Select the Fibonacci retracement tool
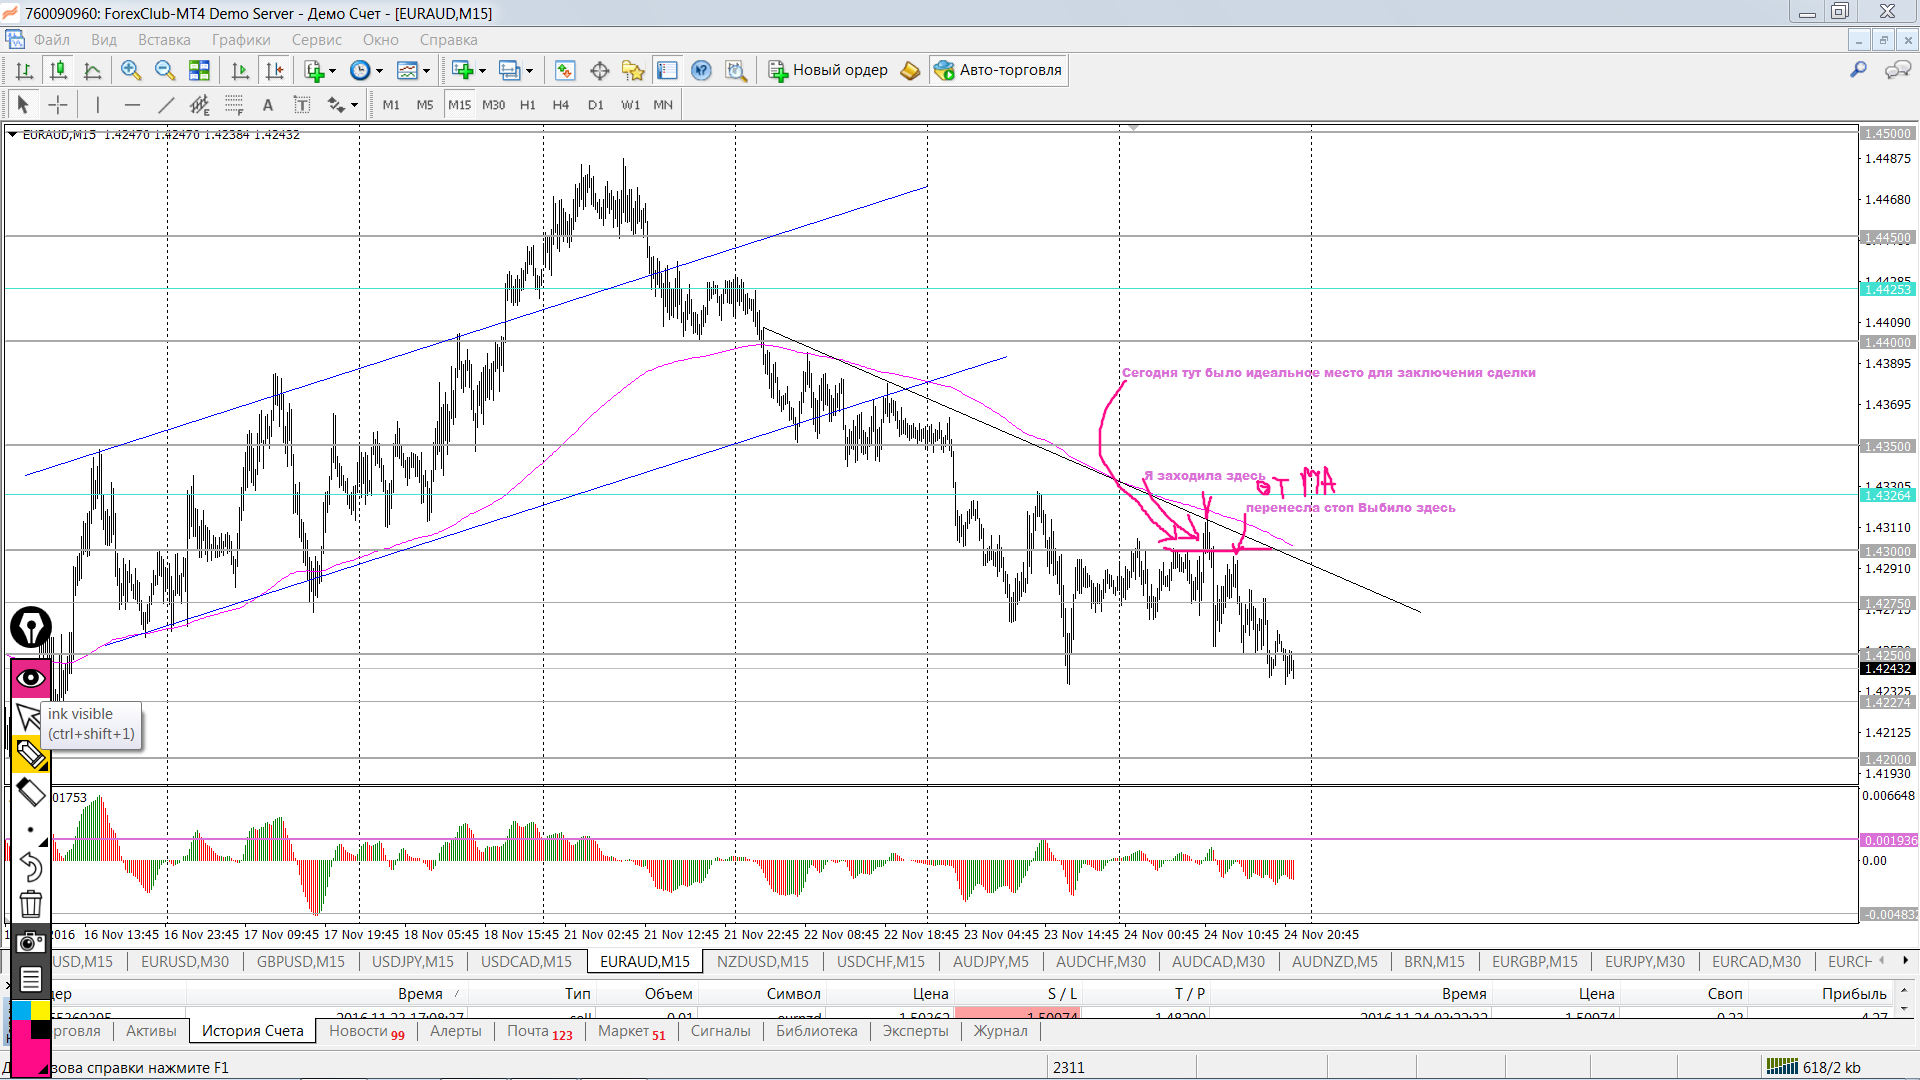The image size is (1920, 1080). [x=233, y=105]
